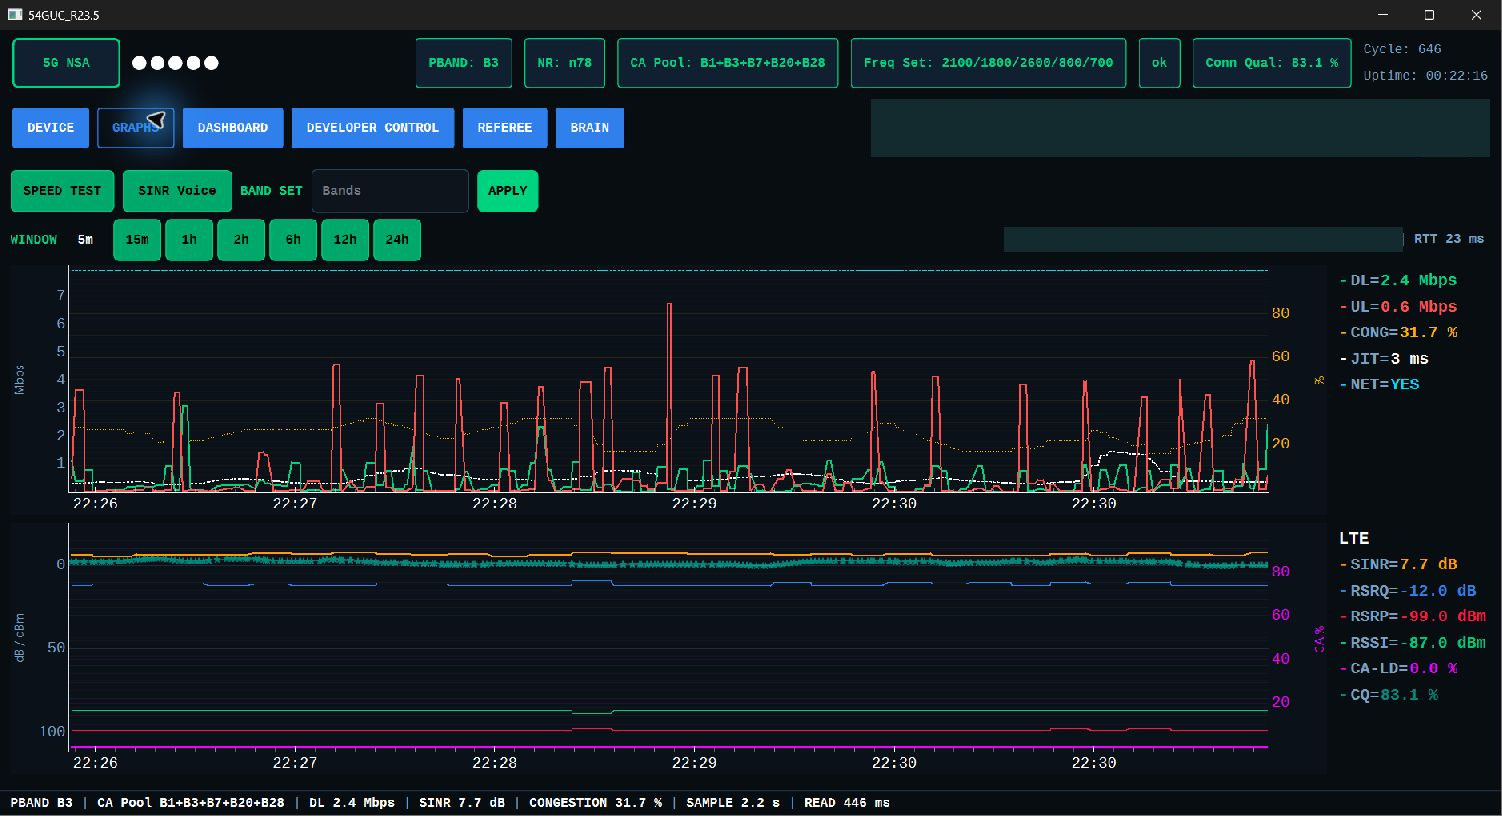
Task: Click the JIT=3 ms legend entry
Action: pos(1385,359)
